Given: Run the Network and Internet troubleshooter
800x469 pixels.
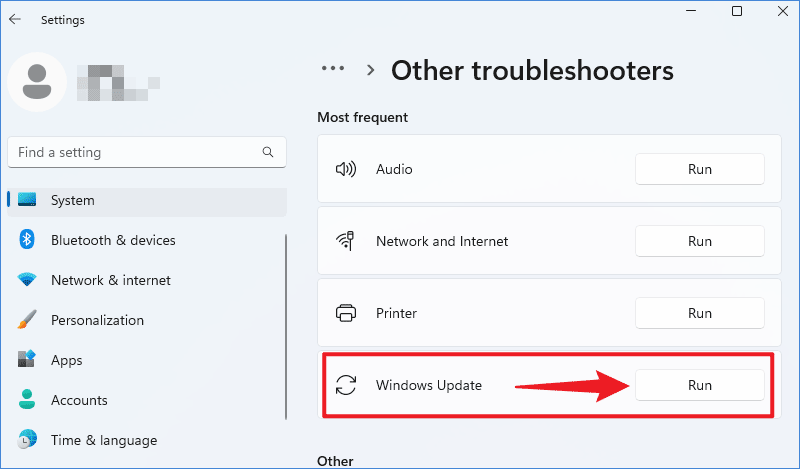Looking at the screenshot, I should pos(699,241).
